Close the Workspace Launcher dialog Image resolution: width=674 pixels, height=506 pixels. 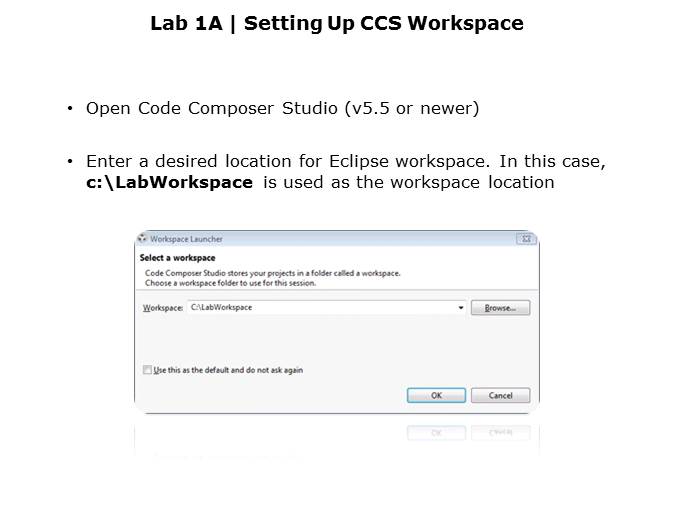[x=524, y=239]
